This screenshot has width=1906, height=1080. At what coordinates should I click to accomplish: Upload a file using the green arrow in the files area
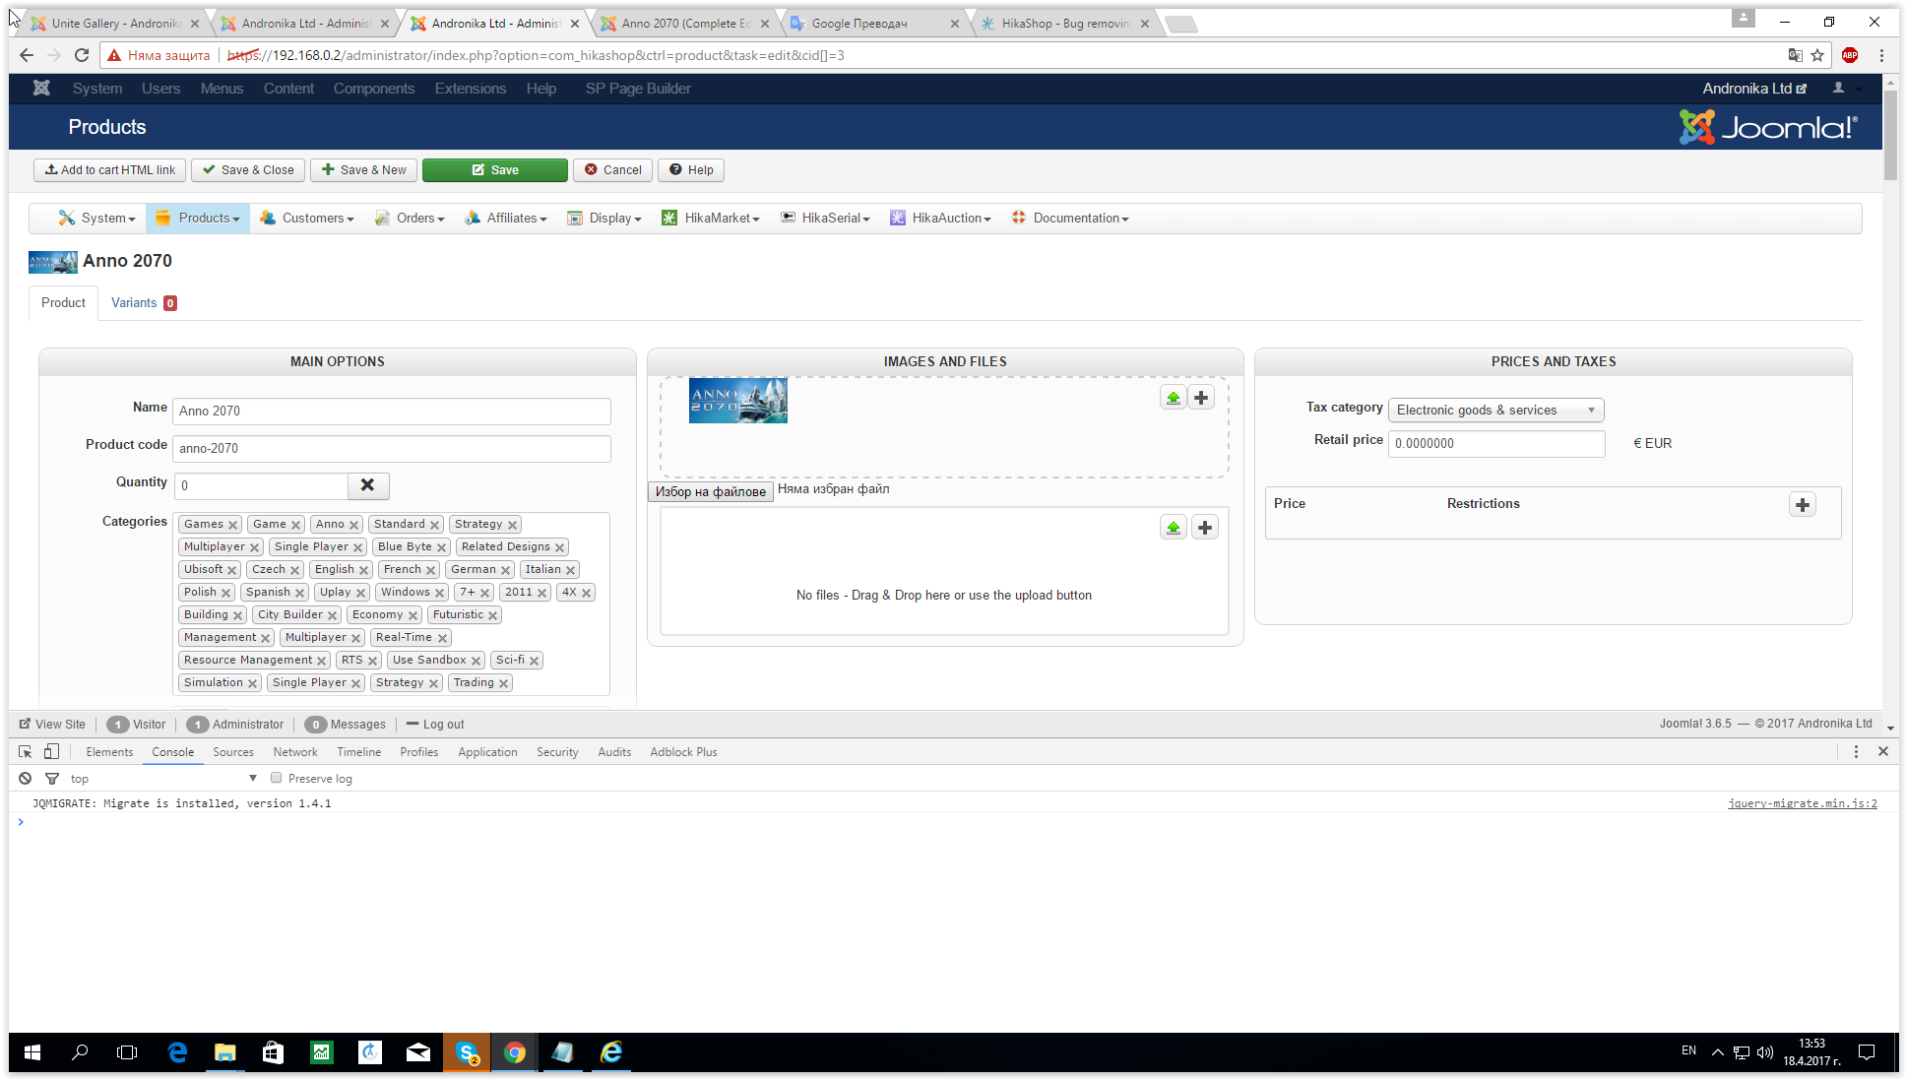(x=1173, y=527)
